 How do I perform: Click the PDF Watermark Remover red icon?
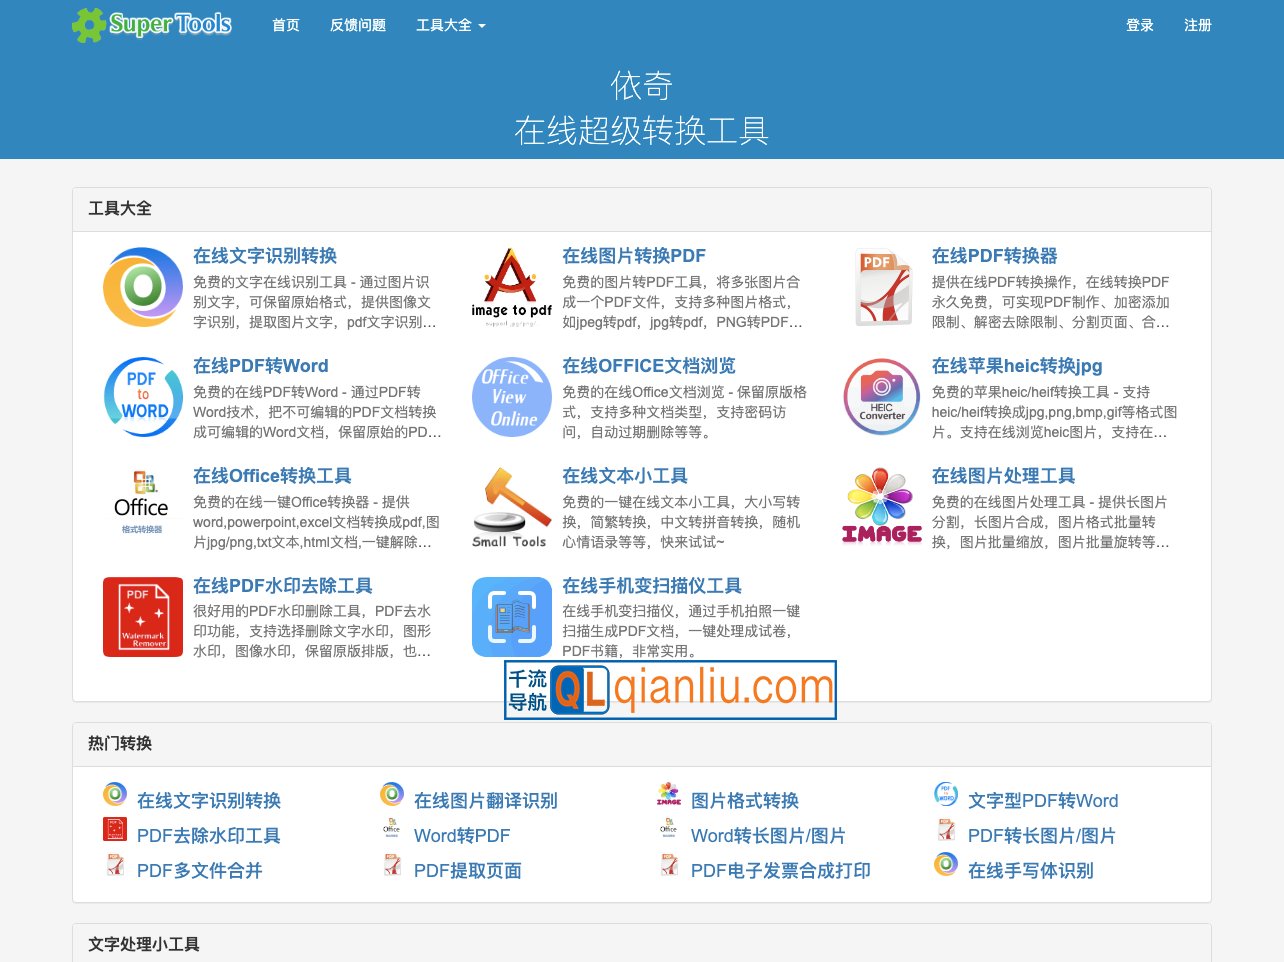click(x=142, y=617)
